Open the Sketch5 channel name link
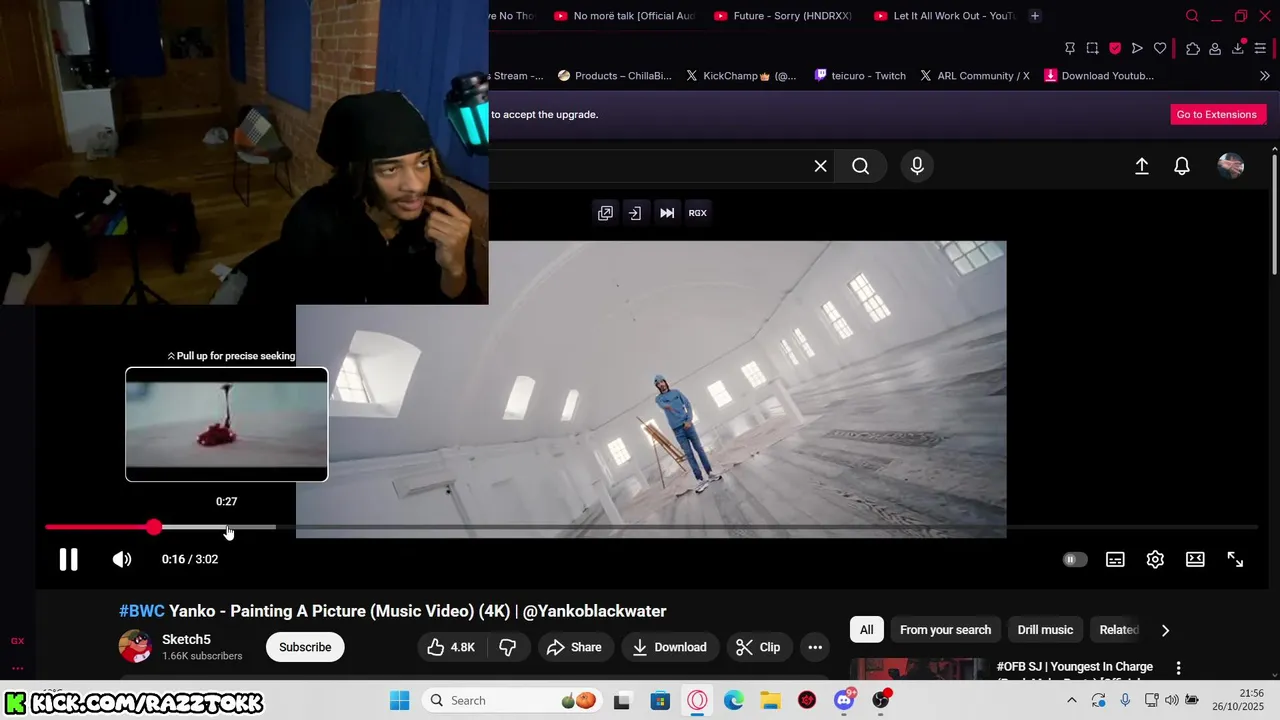 point(186,639)
